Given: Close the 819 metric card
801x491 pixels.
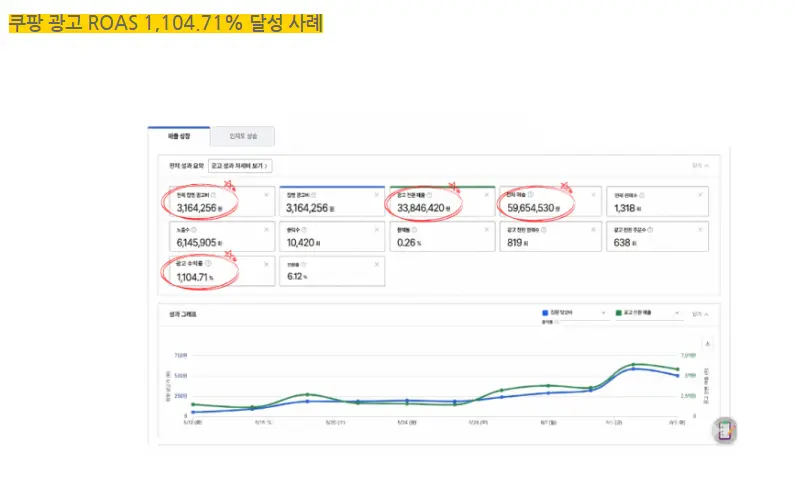Looking at the screenshot, I should pos(593,229).
